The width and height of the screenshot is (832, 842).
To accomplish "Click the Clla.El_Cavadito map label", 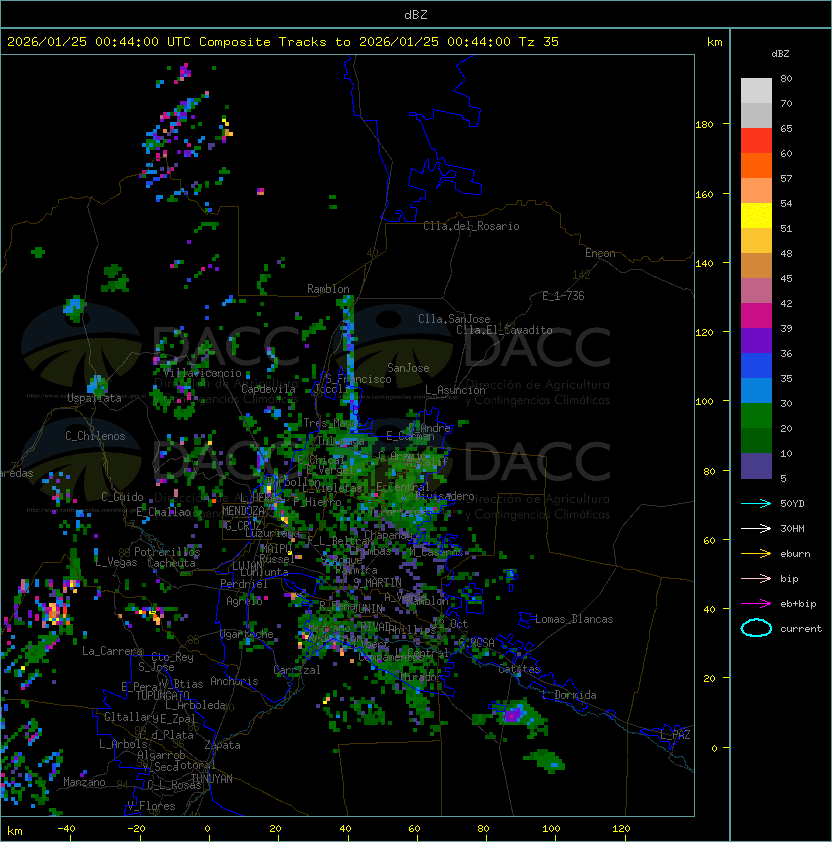I will pos(504,330).
